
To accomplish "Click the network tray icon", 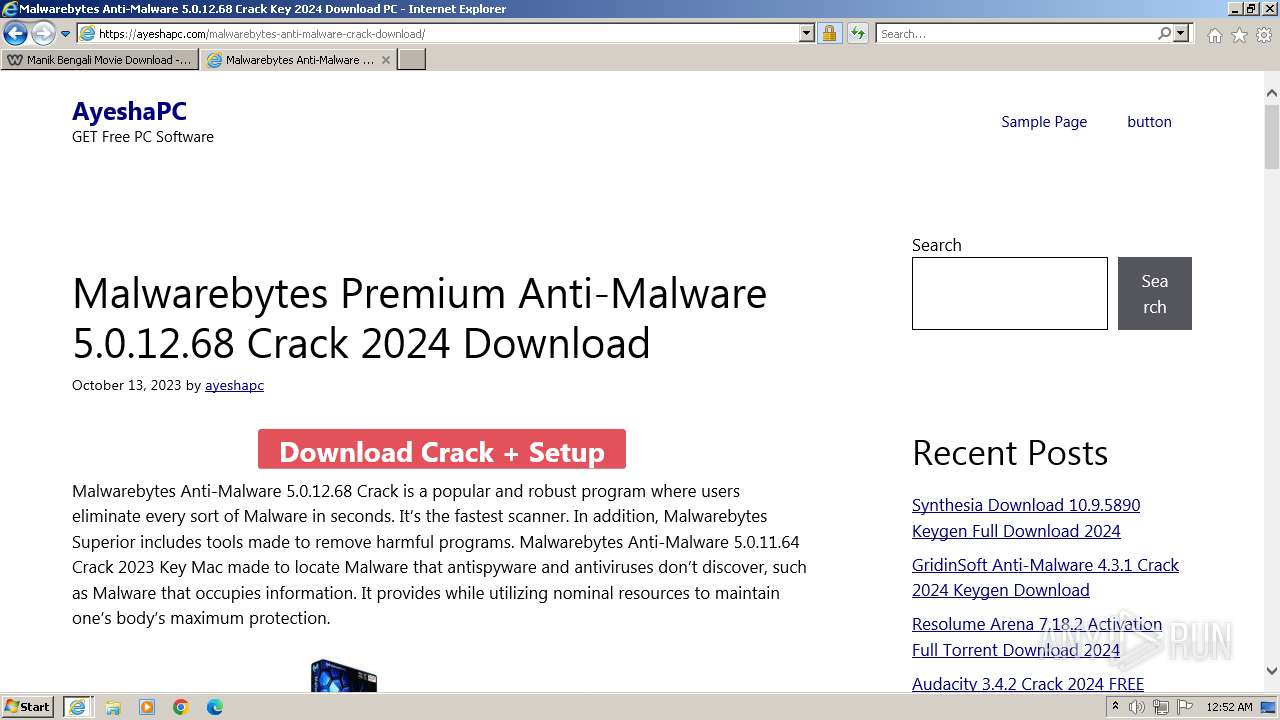I will click(1161, 707).
